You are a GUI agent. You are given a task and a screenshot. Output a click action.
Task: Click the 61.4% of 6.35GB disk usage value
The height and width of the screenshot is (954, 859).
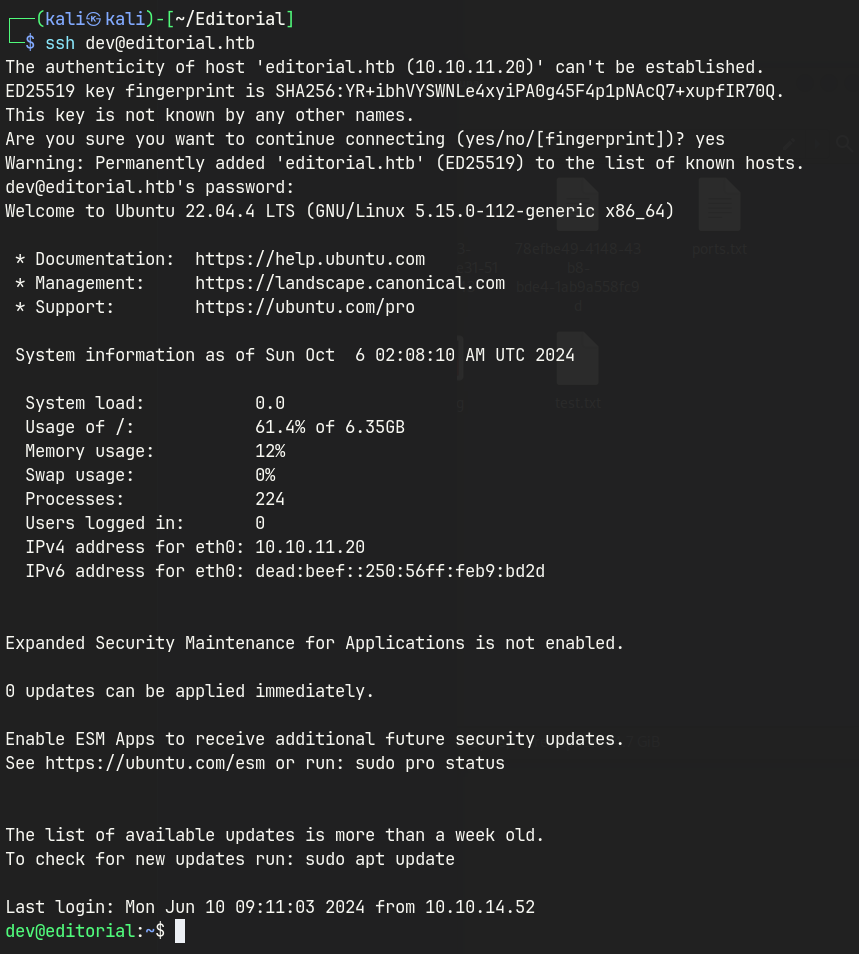[330, 427]
